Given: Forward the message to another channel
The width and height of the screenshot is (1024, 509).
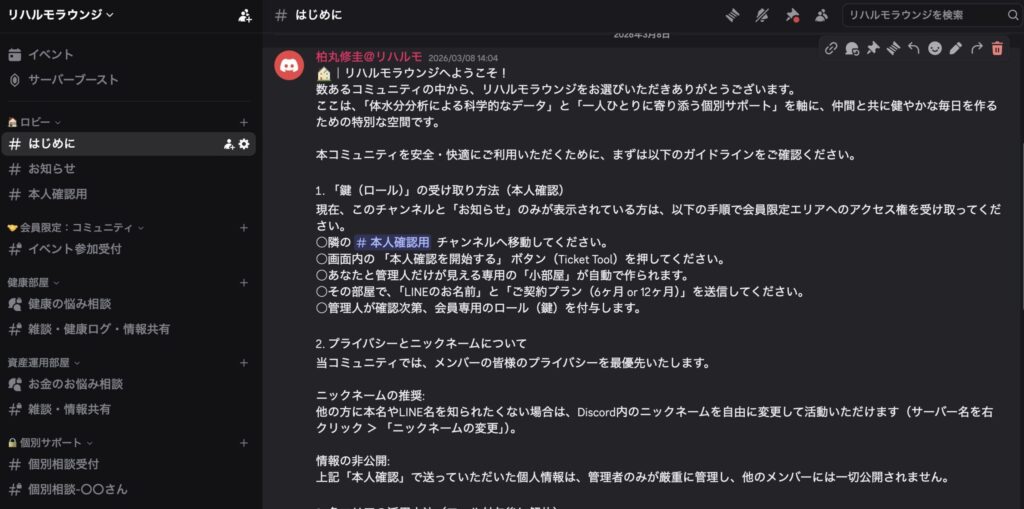Looking at the screenshot, I should [976, 48].
